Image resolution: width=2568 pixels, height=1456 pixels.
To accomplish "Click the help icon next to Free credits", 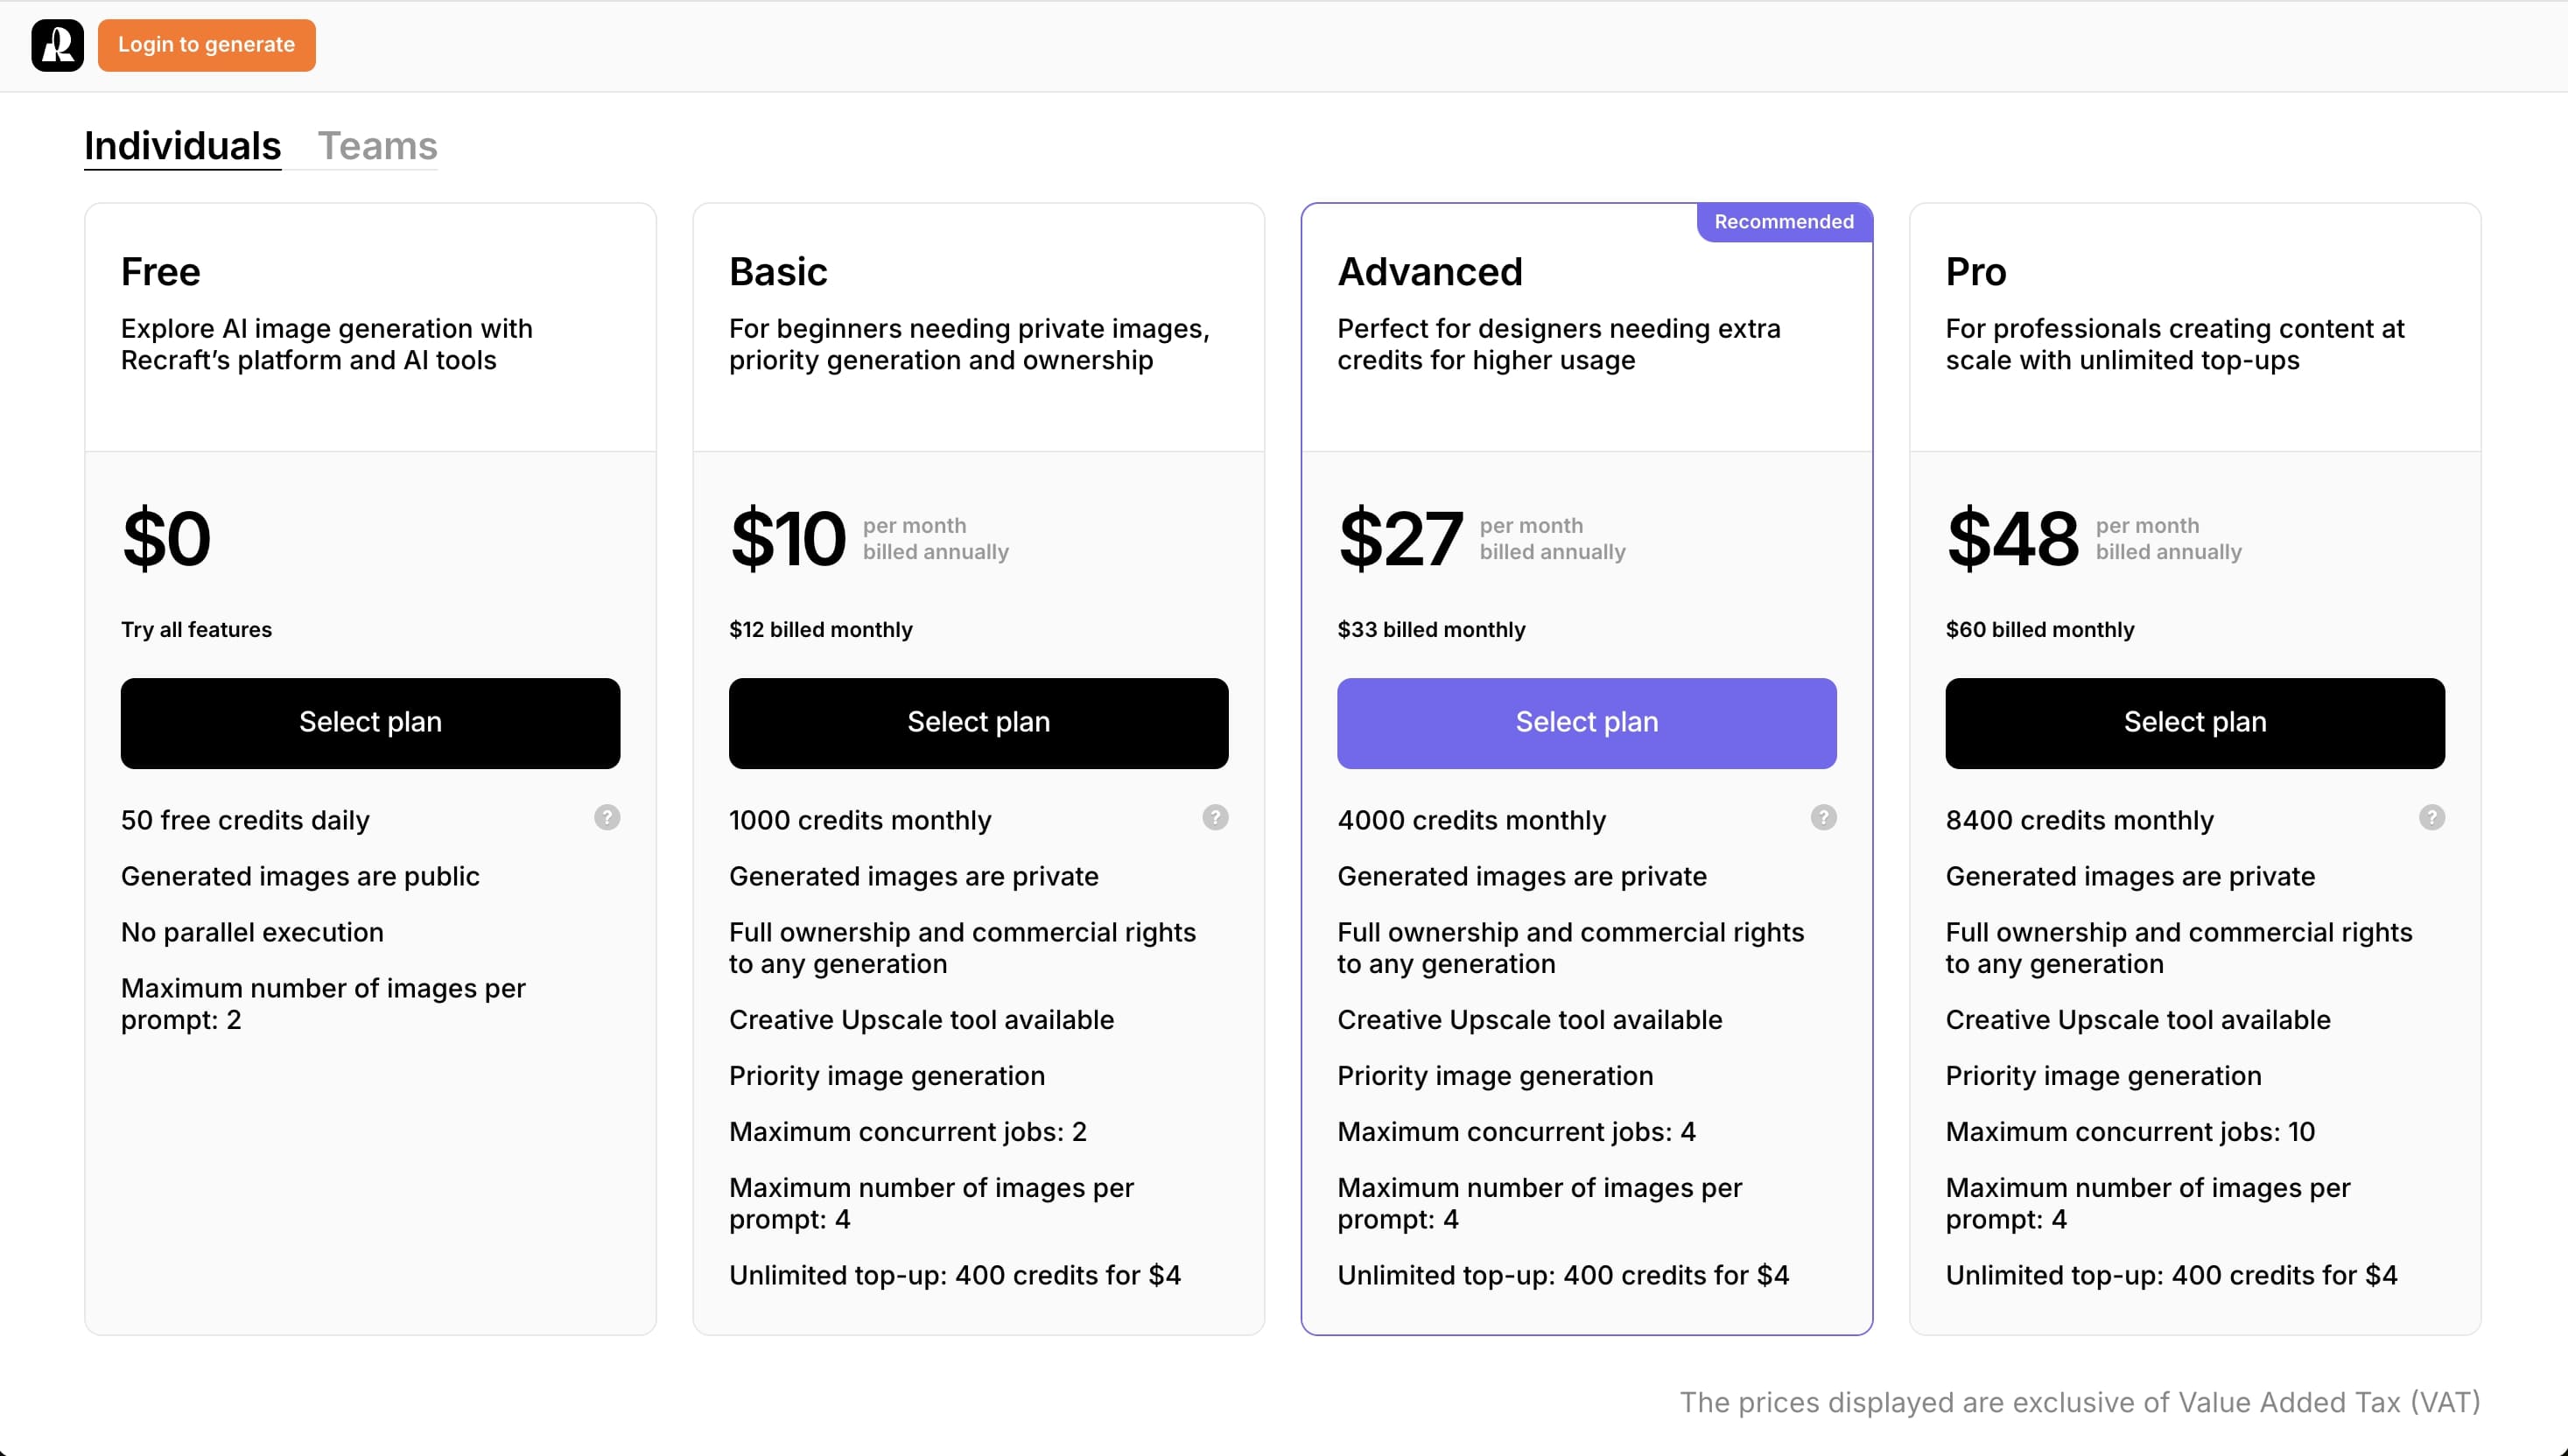I will point(607,818).
